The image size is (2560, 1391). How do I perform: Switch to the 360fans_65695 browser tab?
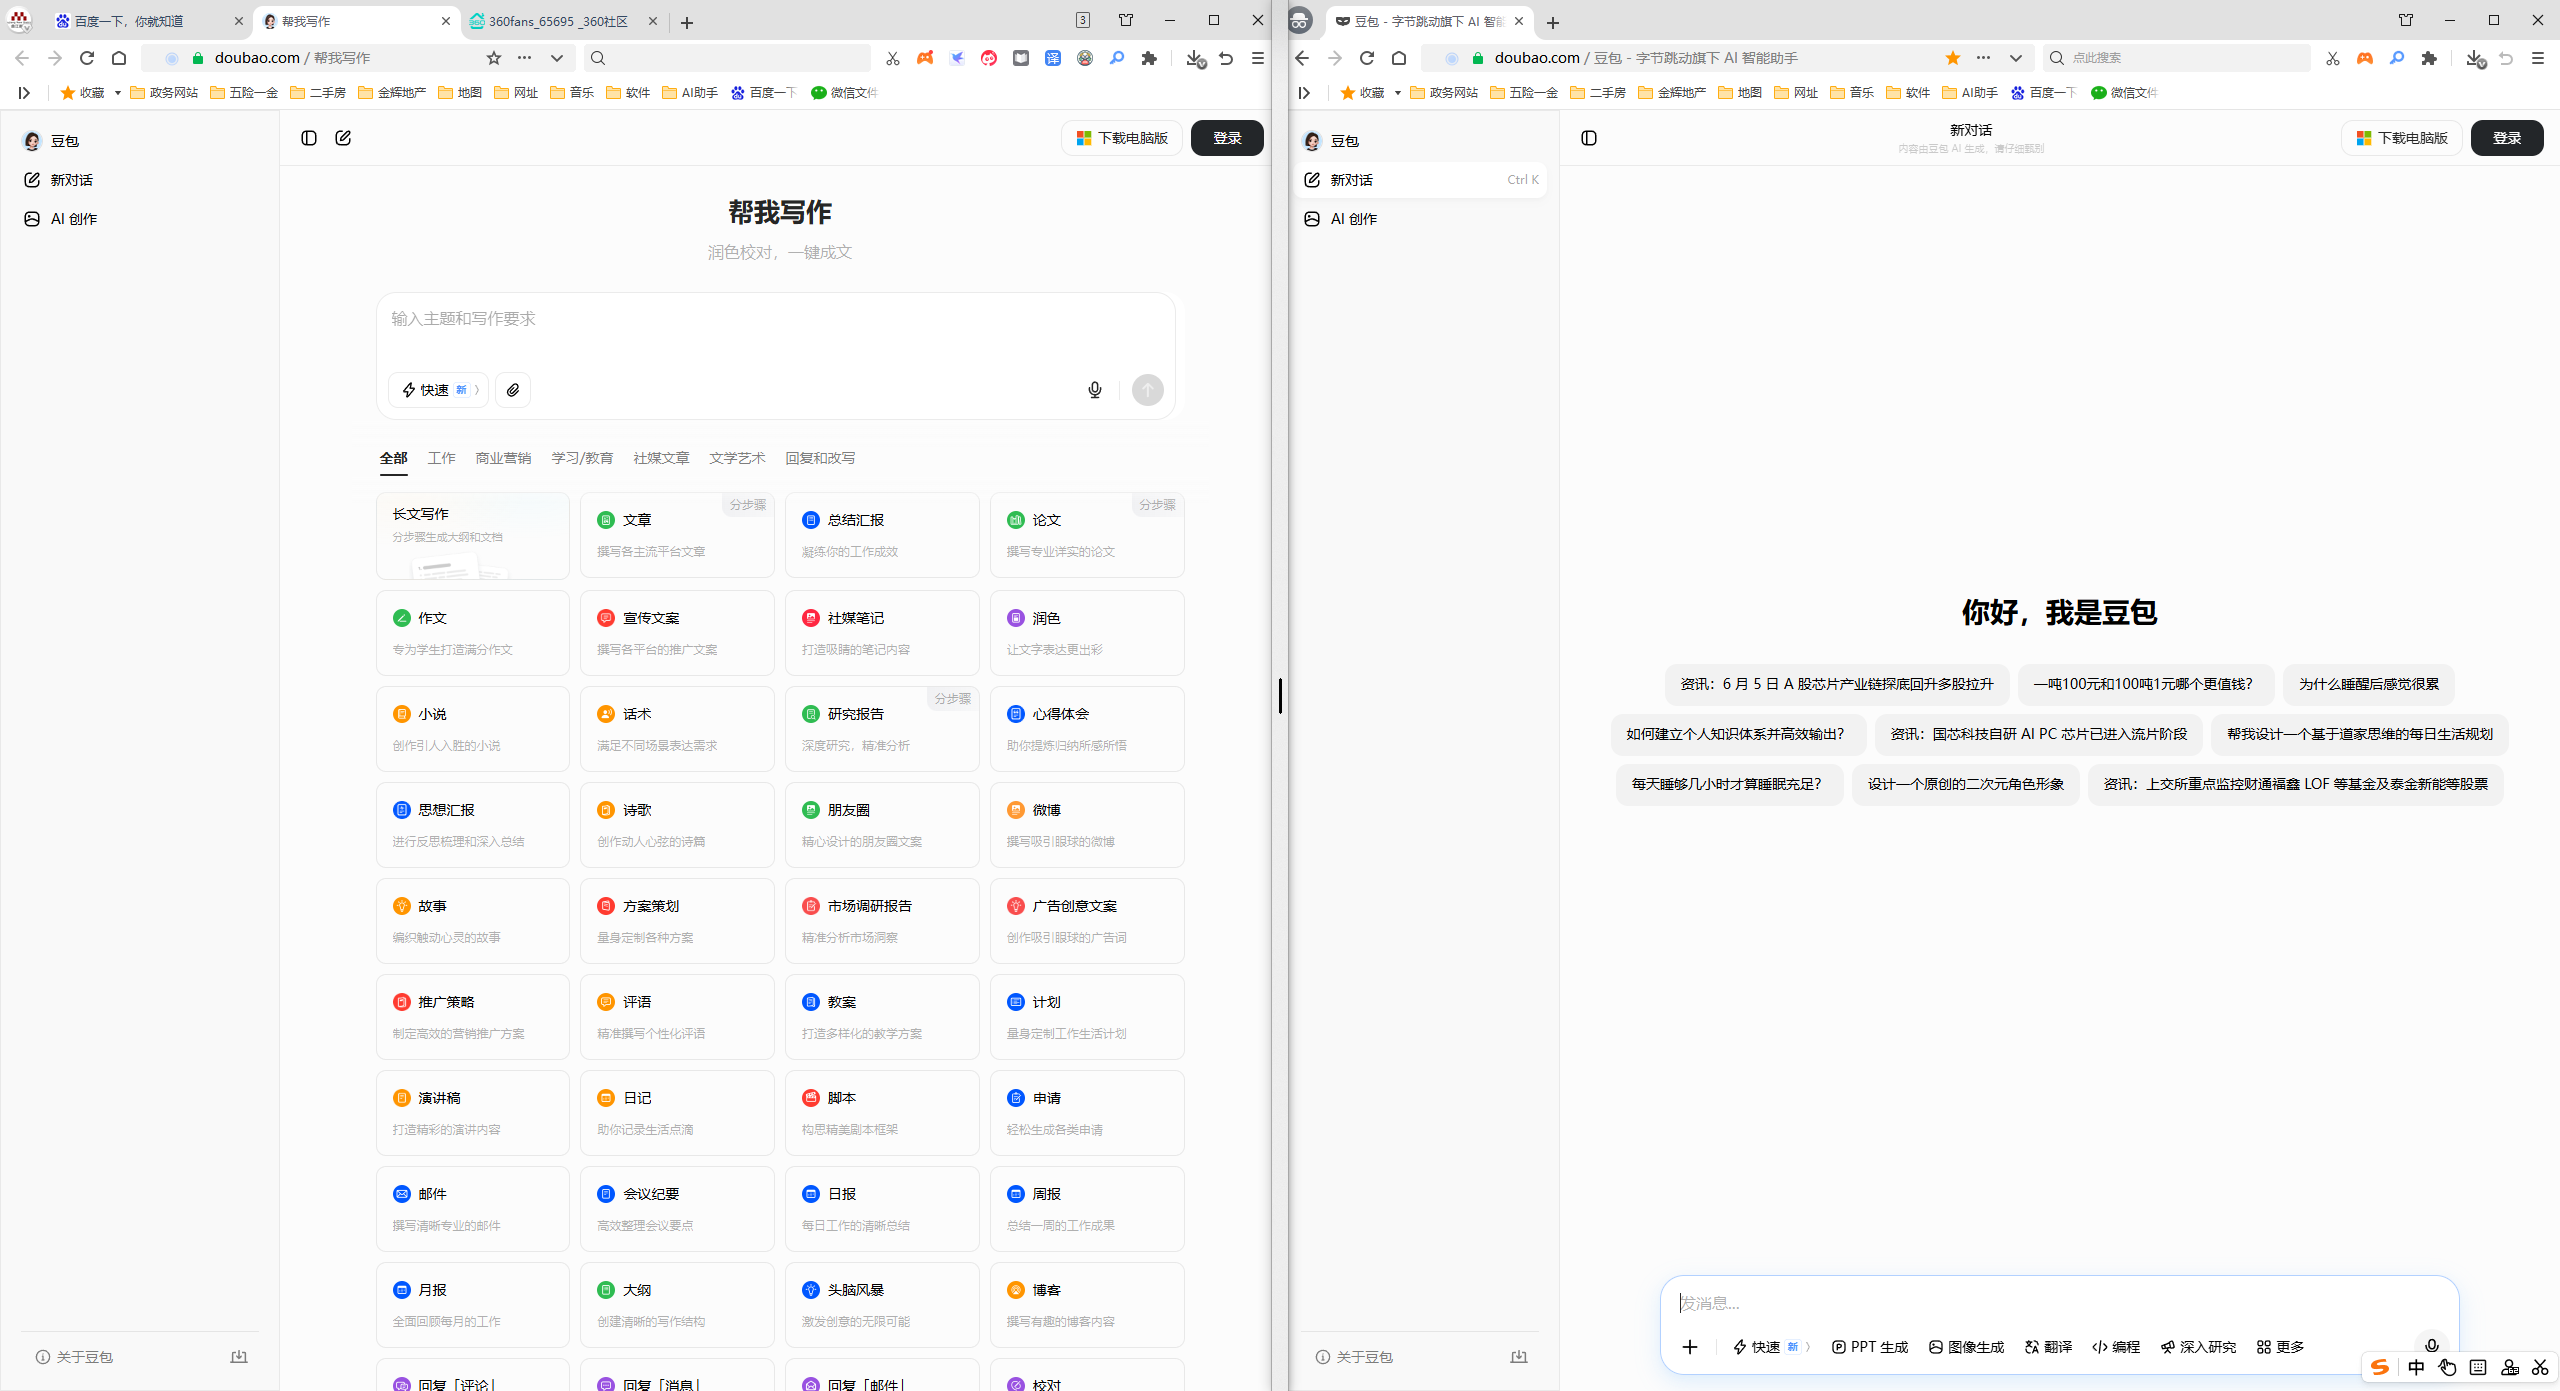click(x=565, y=21)
